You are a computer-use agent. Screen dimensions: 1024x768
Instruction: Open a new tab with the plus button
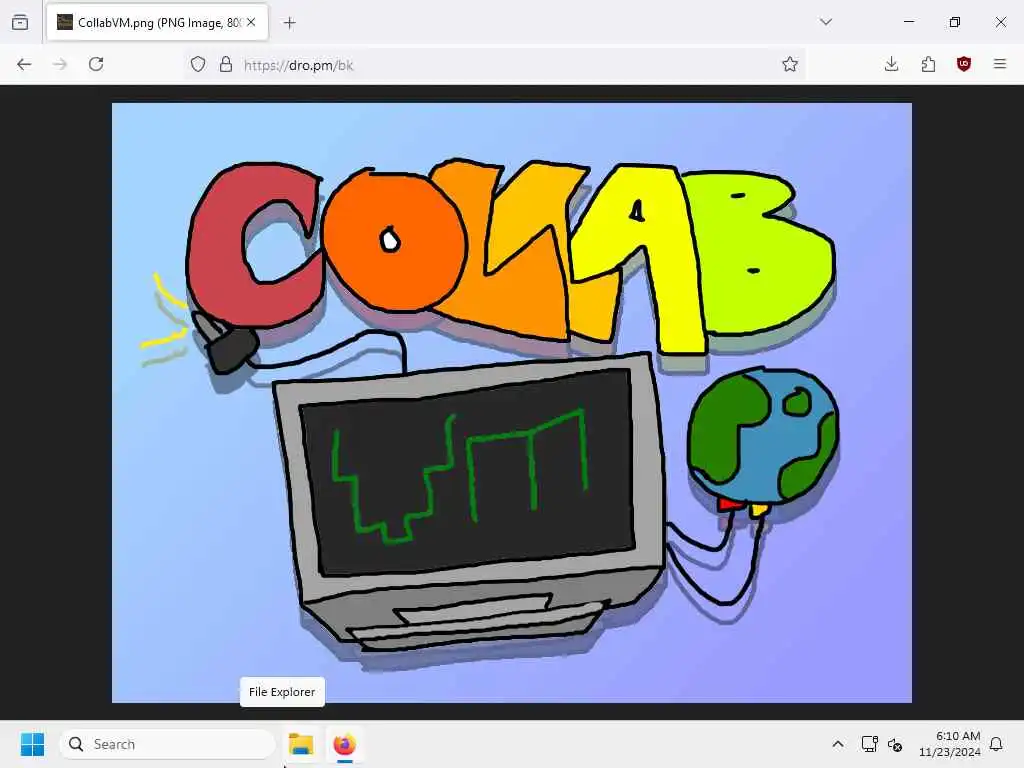pos(290,23)
